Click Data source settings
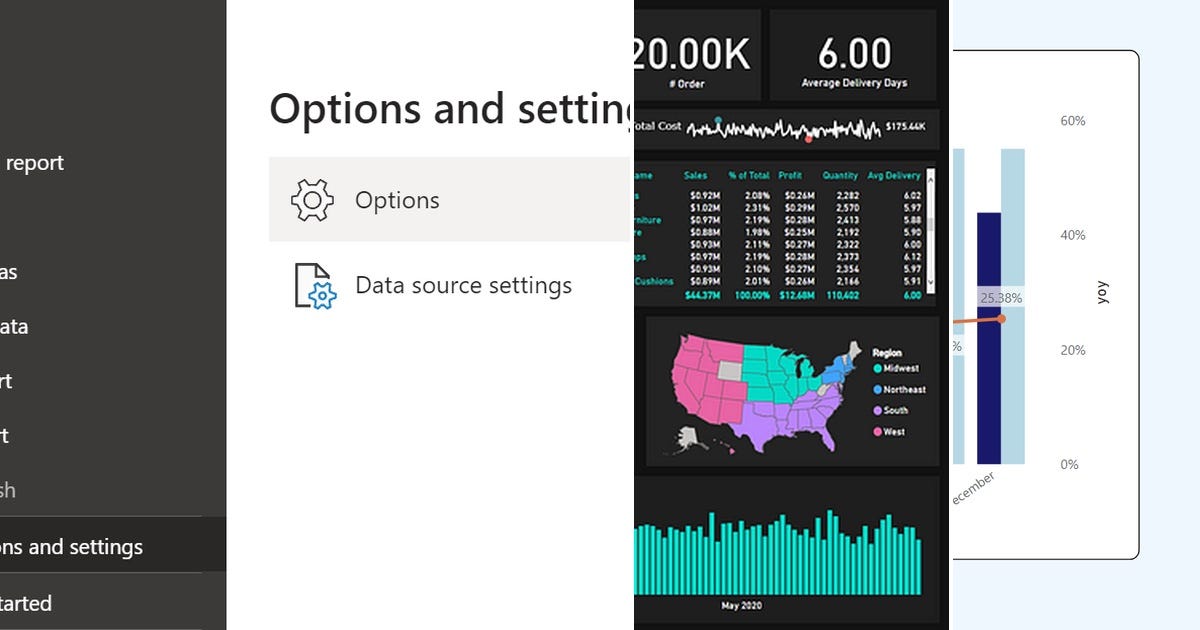This screenshot has height=630, width=1200. [463, 285]
